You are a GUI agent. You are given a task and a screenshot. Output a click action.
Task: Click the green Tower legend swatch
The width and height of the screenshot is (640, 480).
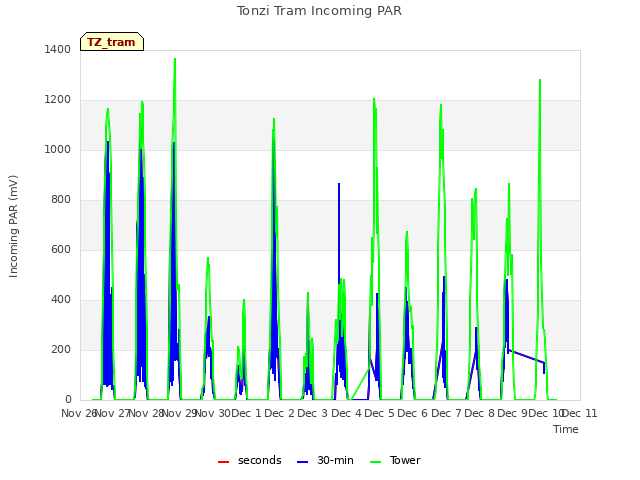pyautogui.click(x=375, y=462)
